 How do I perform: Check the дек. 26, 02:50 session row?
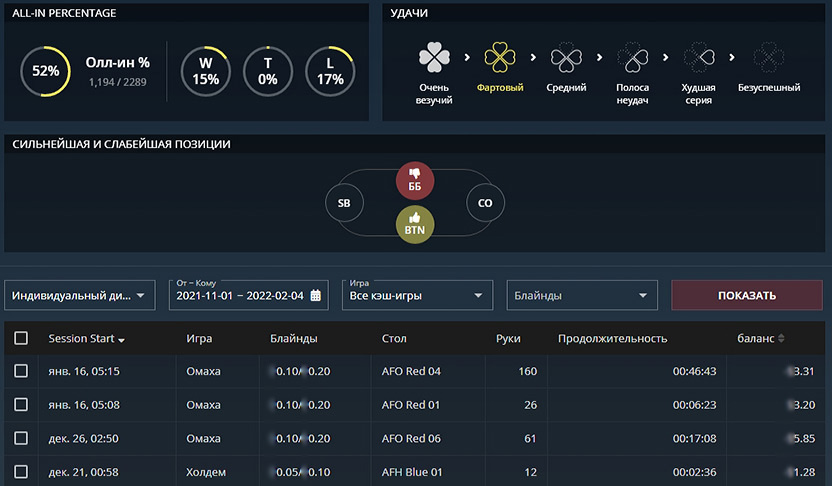coord(21,438)
